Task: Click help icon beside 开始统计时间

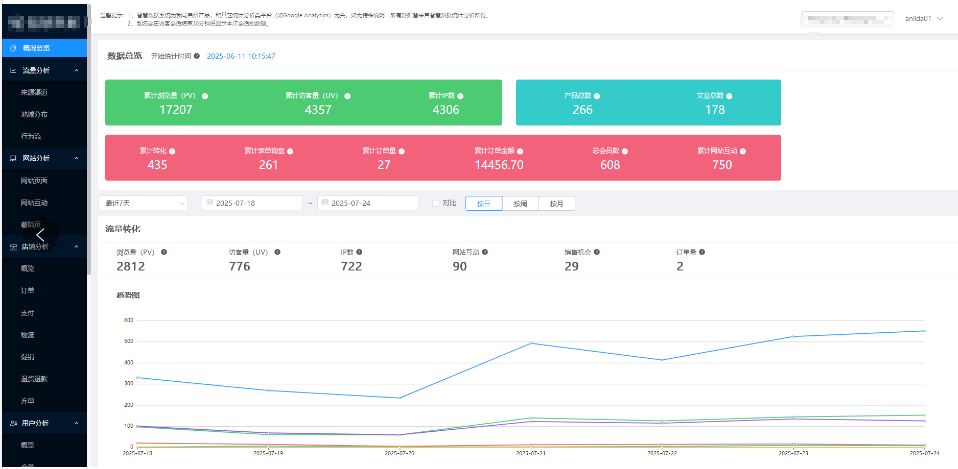Action: 197,56
